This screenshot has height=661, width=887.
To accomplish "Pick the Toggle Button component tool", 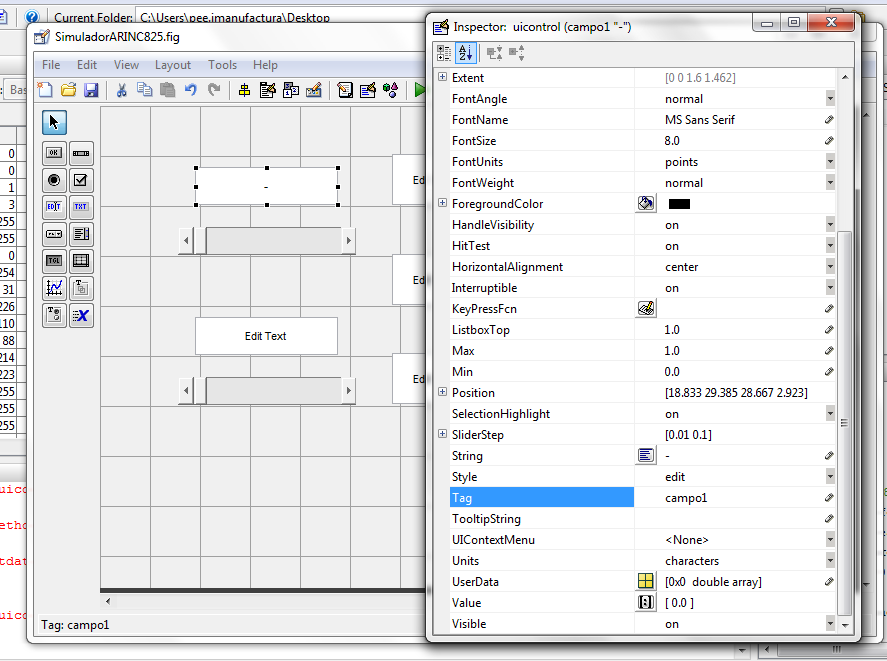I will pos(54,261).
